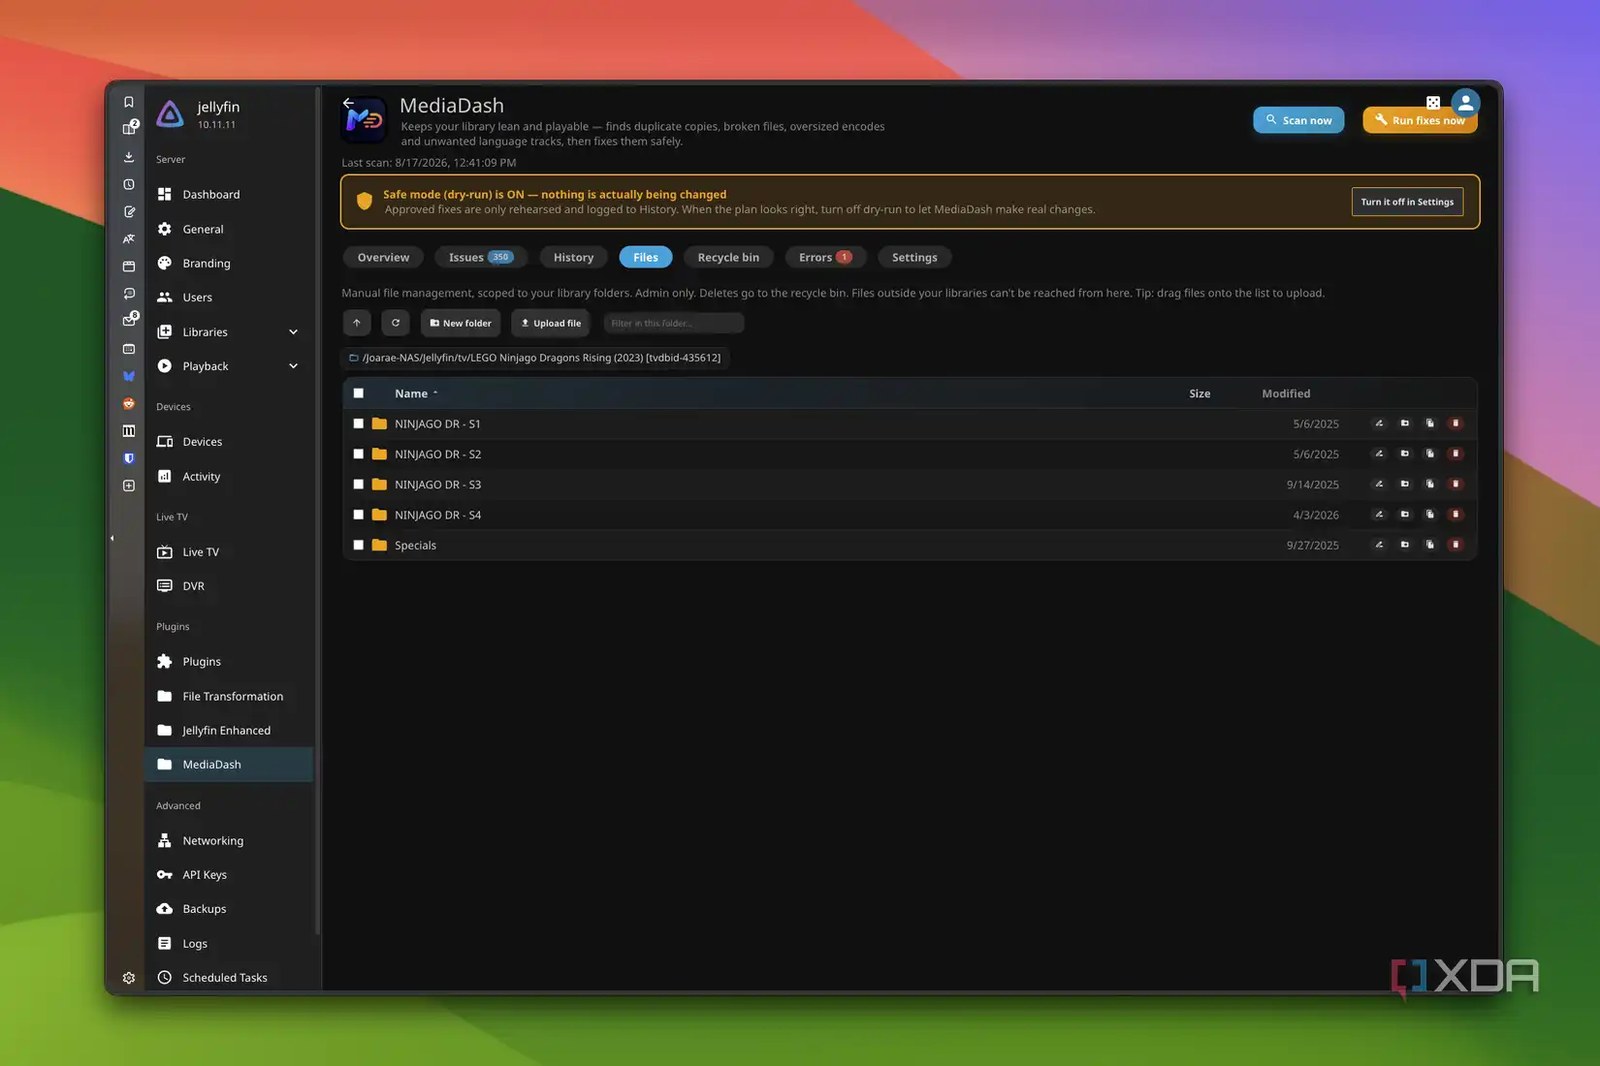This screenshot has width=1600, height=1066.
Task: Rename the NINJAGO DR - S1 folder
Action: pyautogui.click(x=1379, y=424)
